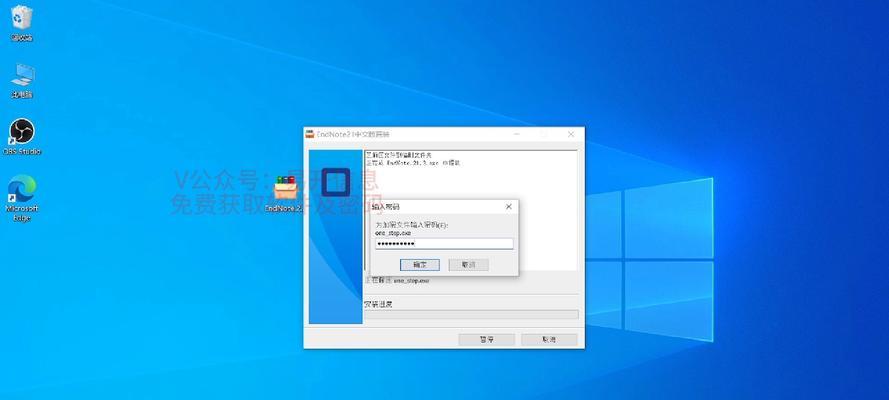Select the This PC desktop icon
The height and width of the screenshot is (400, 889).
[22, 80]
